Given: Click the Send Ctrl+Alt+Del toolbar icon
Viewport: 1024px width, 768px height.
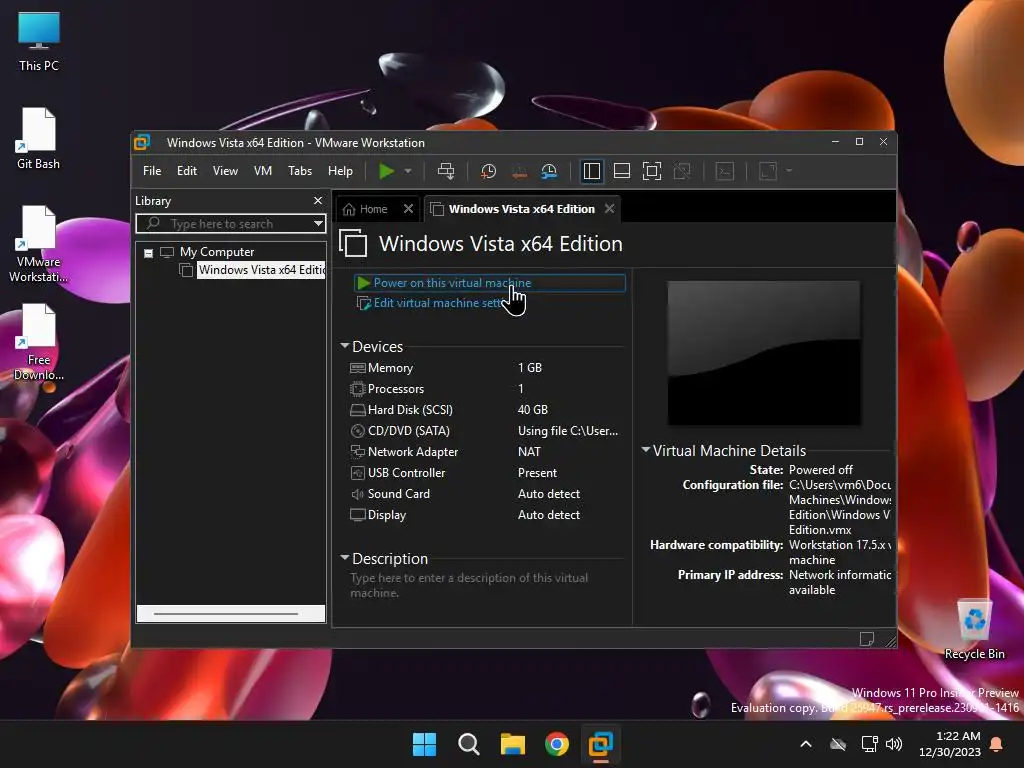Looking at the screenshot, I should click(x=446, y=171).
